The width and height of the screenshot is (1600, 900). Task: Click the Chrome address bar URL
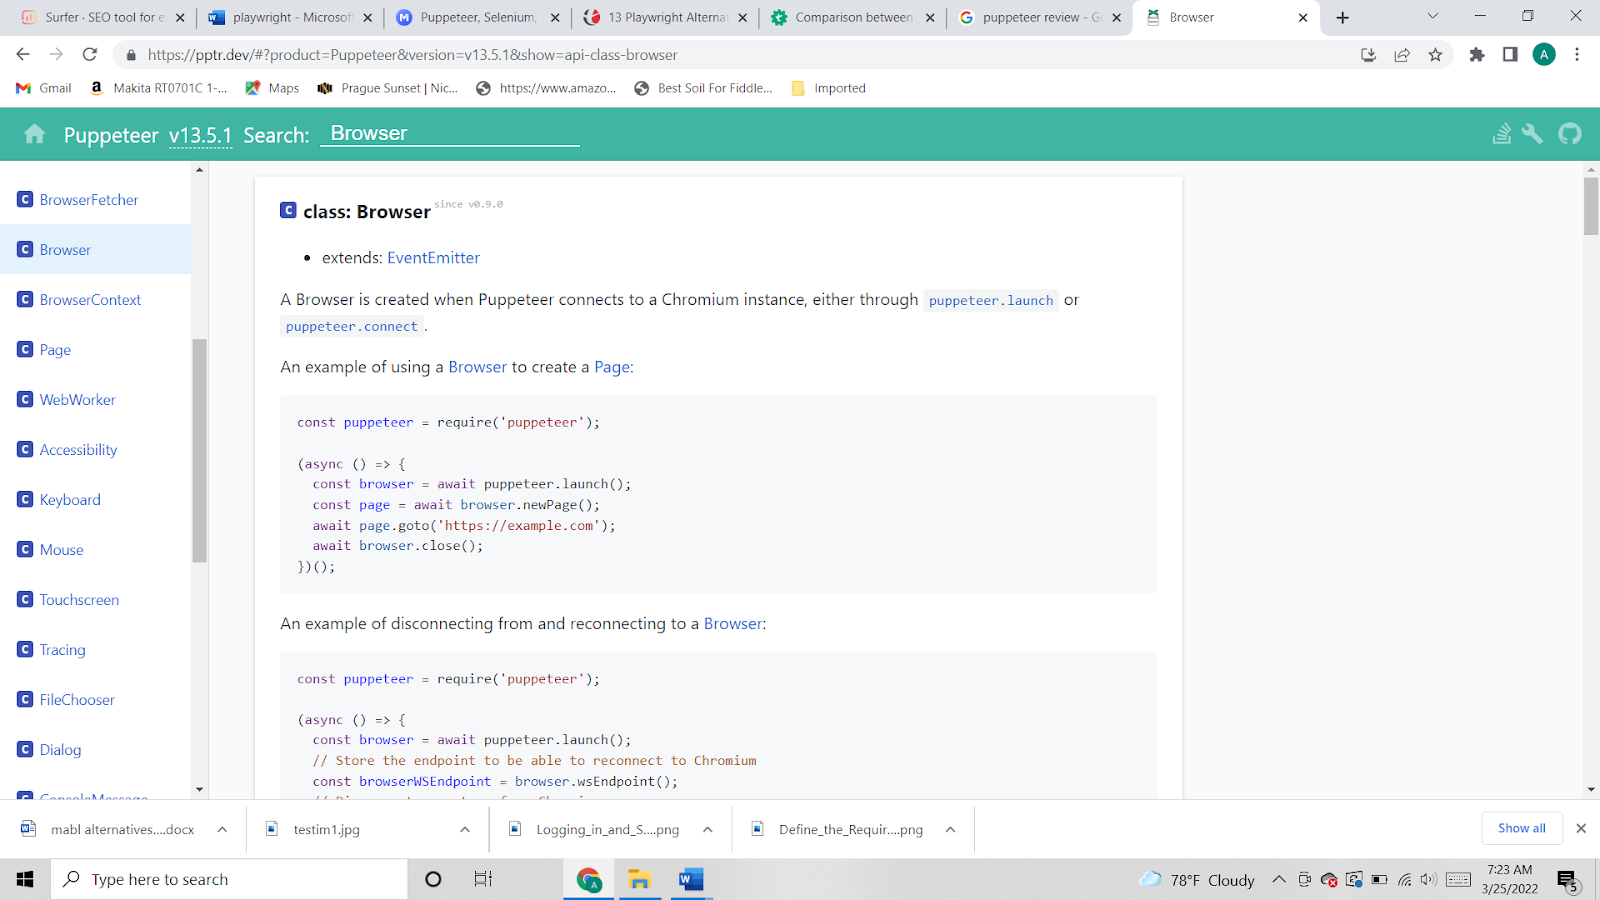coord(412,55)
